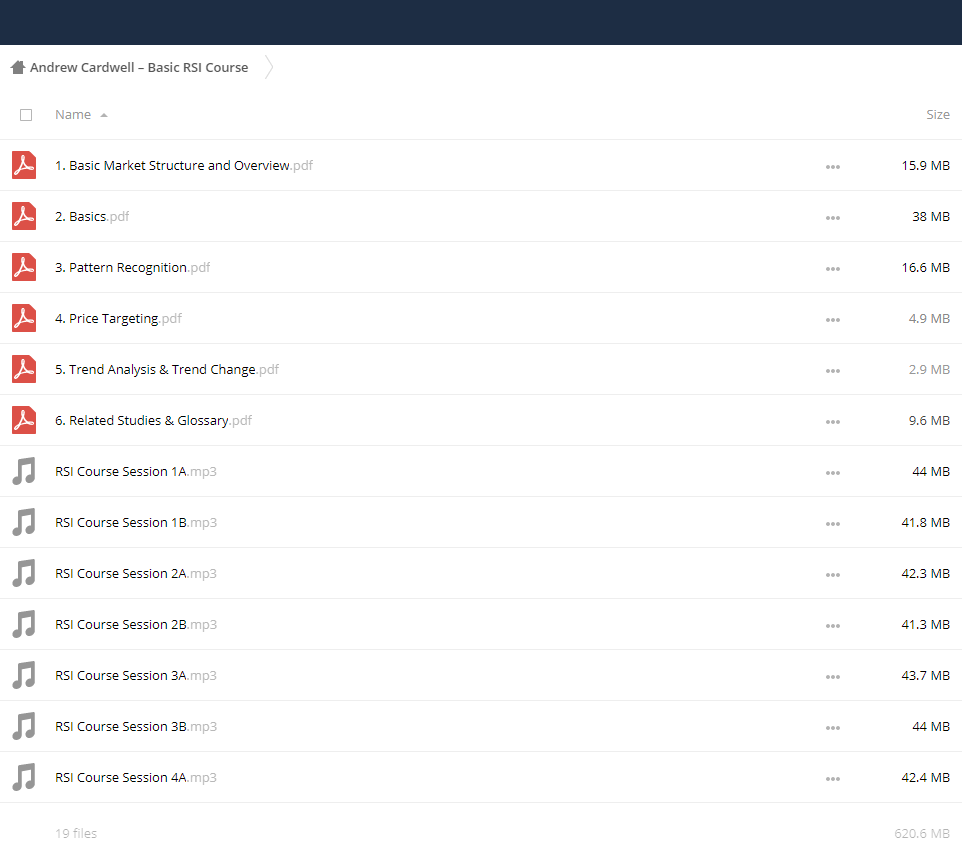Click music note icon for RSI Course Session 3B
Screen dimensions: 962x860
point(24,726)
